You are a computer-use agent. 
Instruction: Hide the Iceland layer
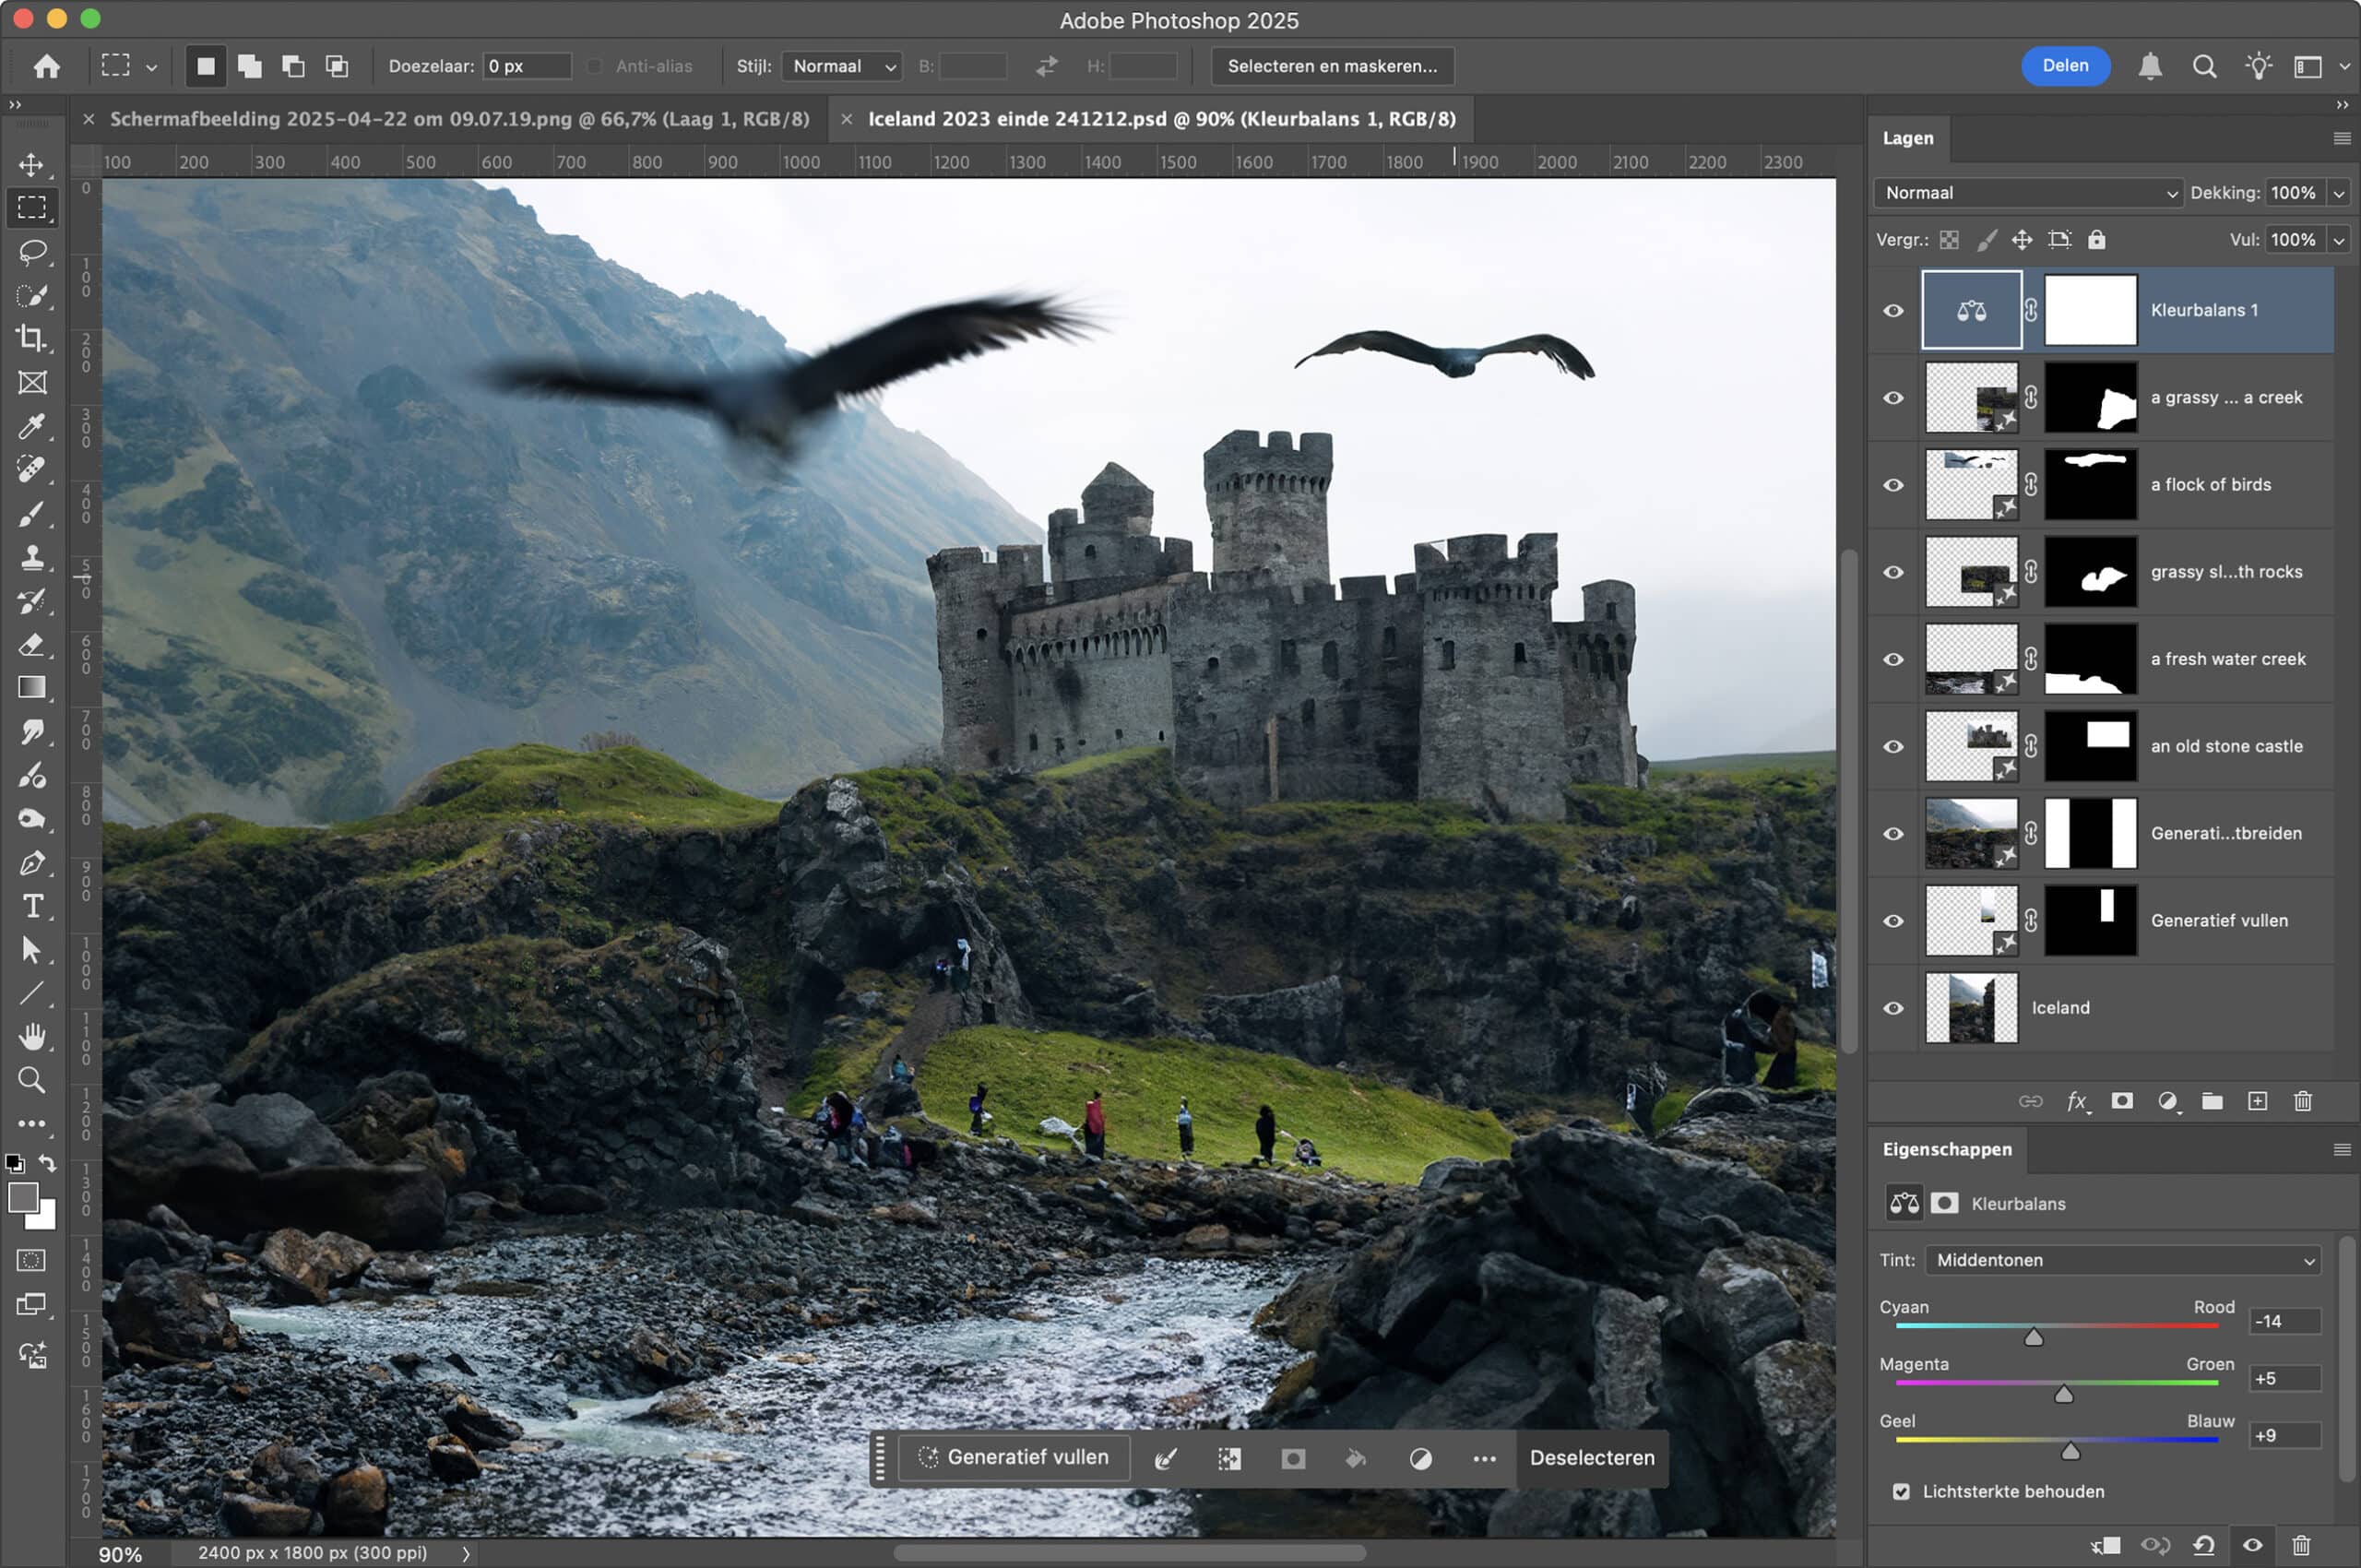pos(1893,1008)
